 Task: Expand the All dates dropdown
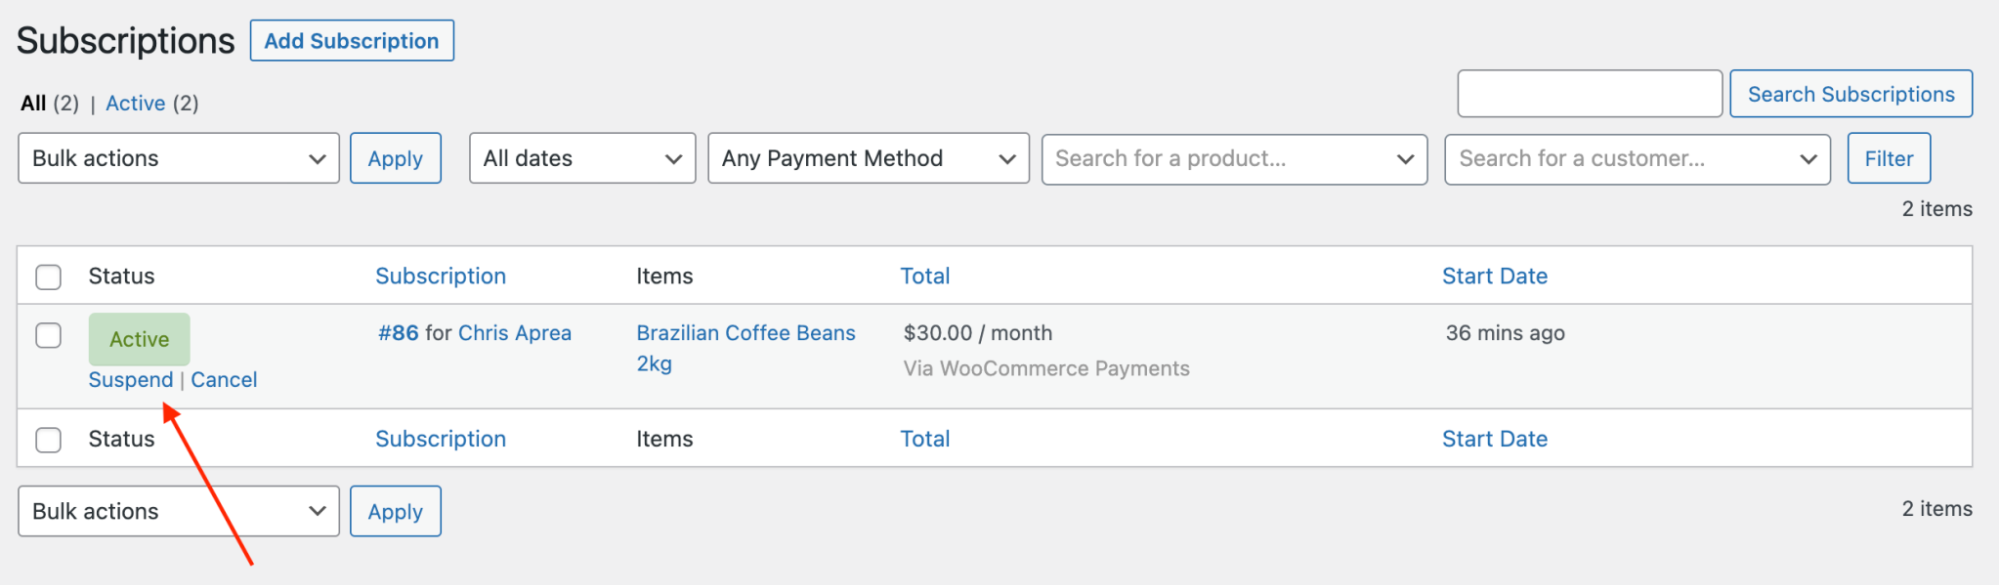click(x=582, y=158)
